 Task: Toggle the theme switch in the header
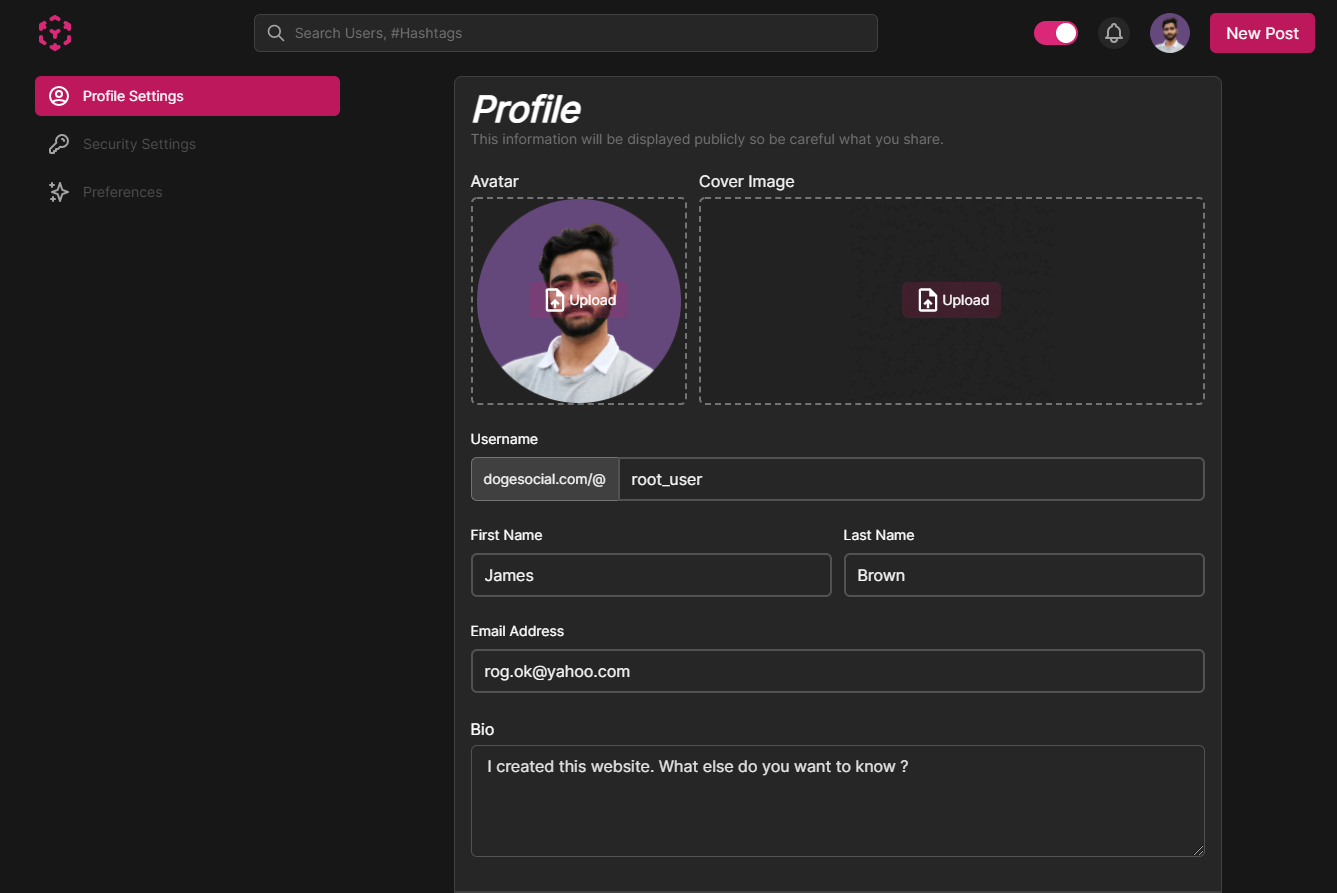click(1056, 33)
